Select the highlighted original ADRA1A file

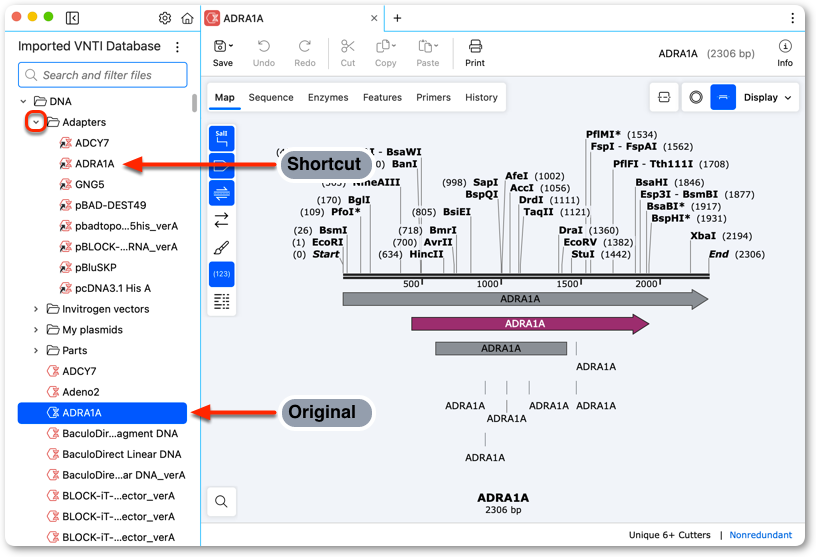coord(102,413)
